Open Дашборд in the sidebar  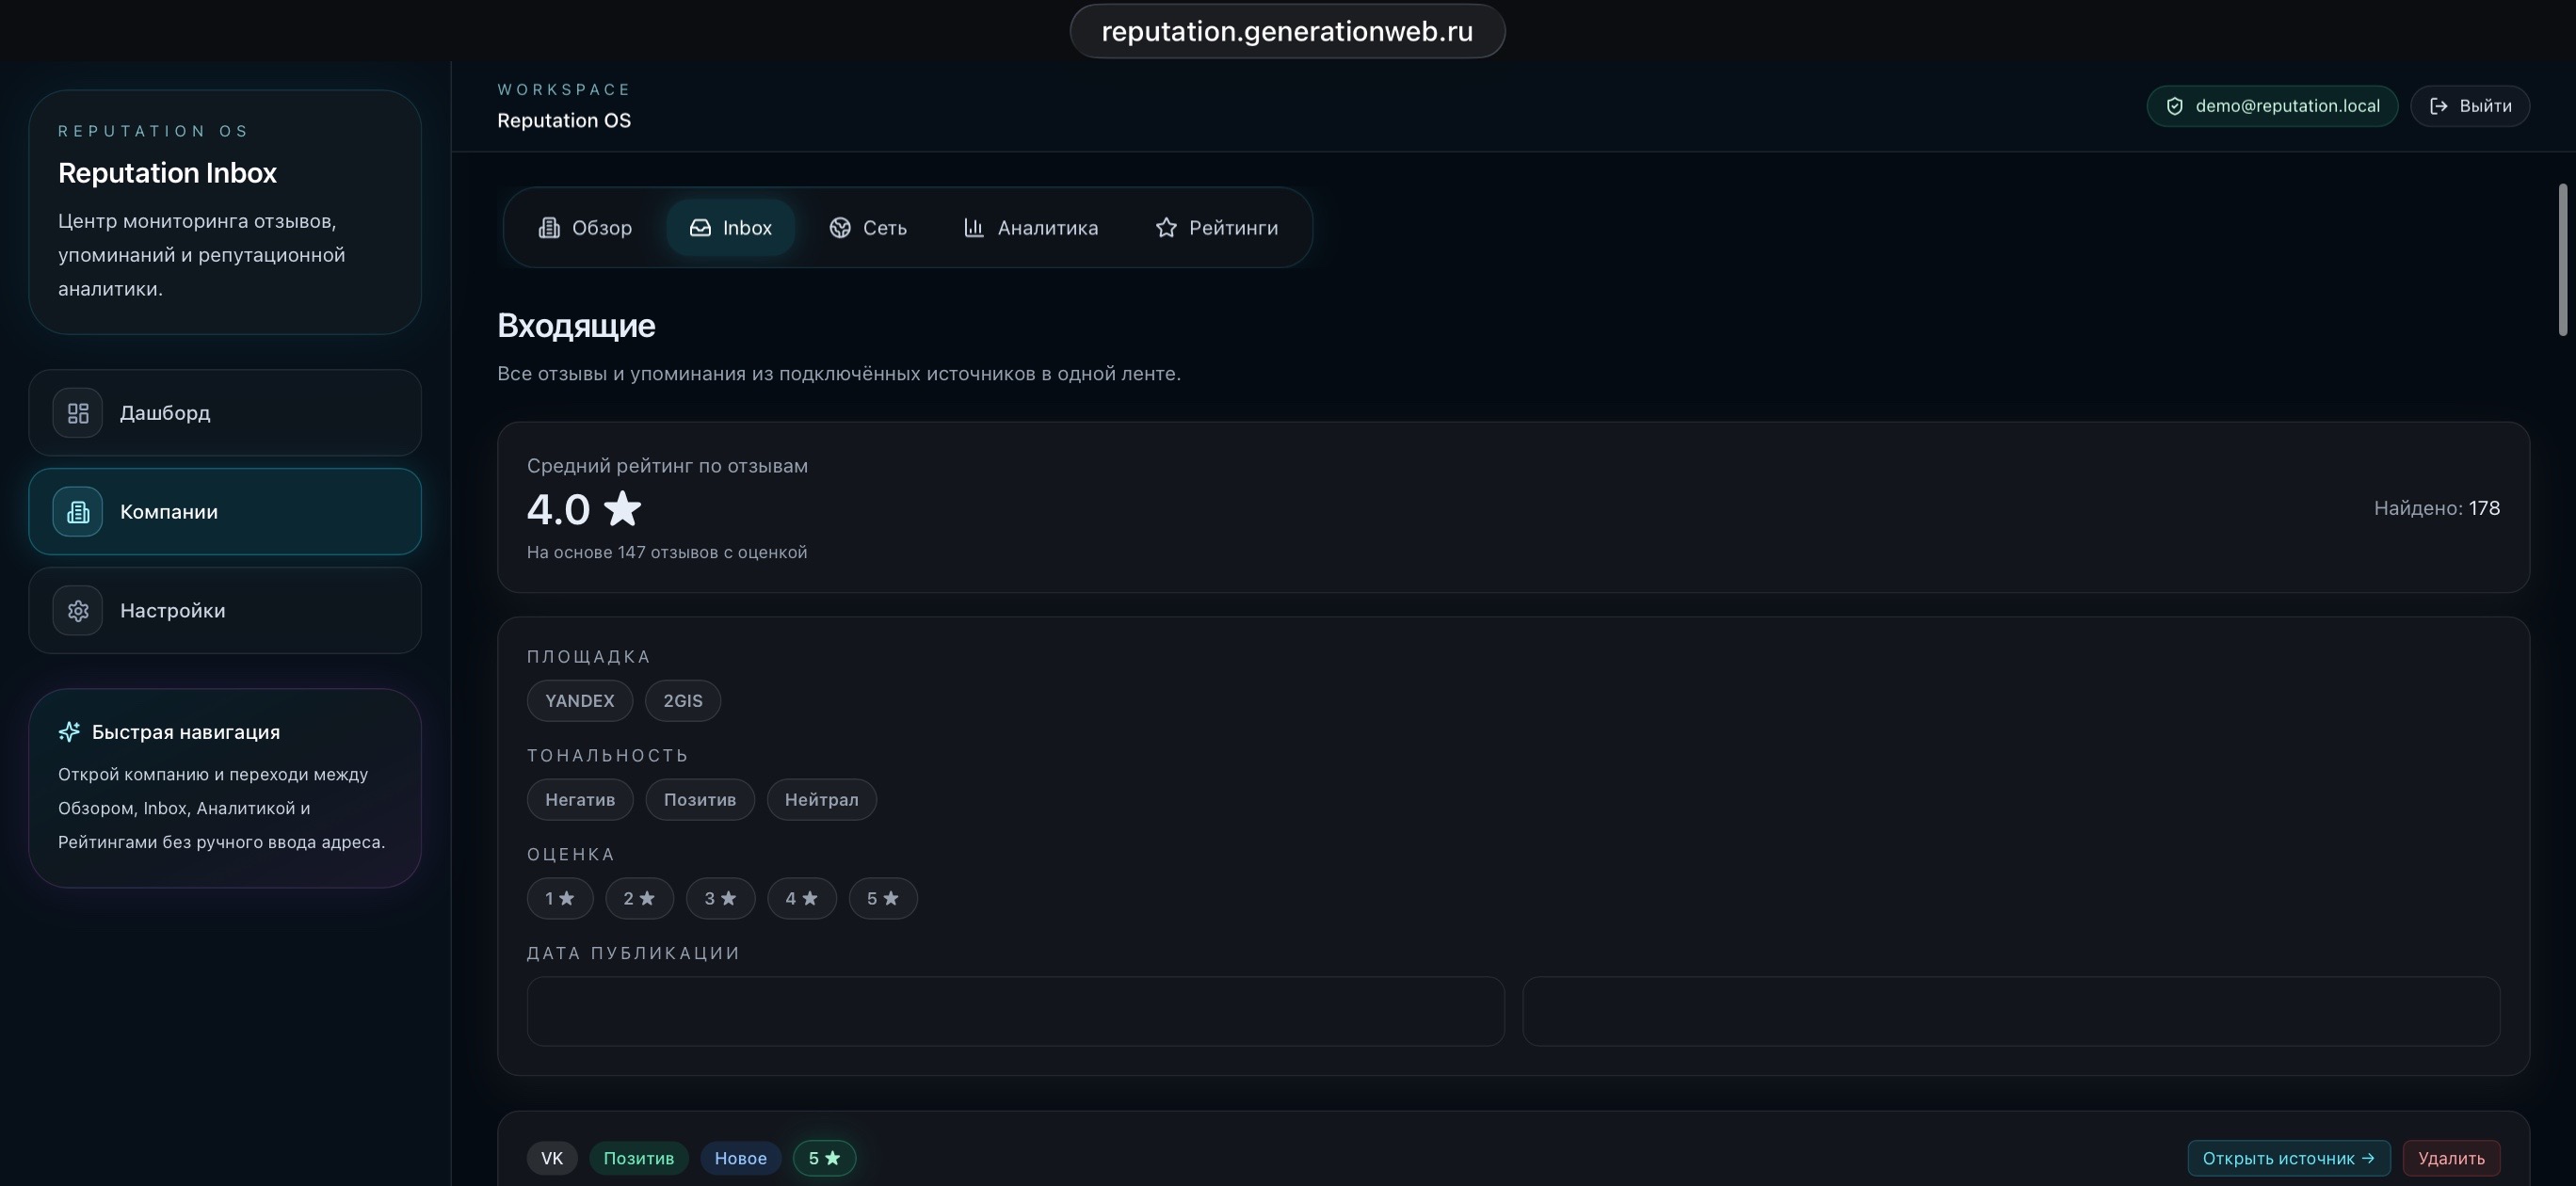[x=225, y=413]
